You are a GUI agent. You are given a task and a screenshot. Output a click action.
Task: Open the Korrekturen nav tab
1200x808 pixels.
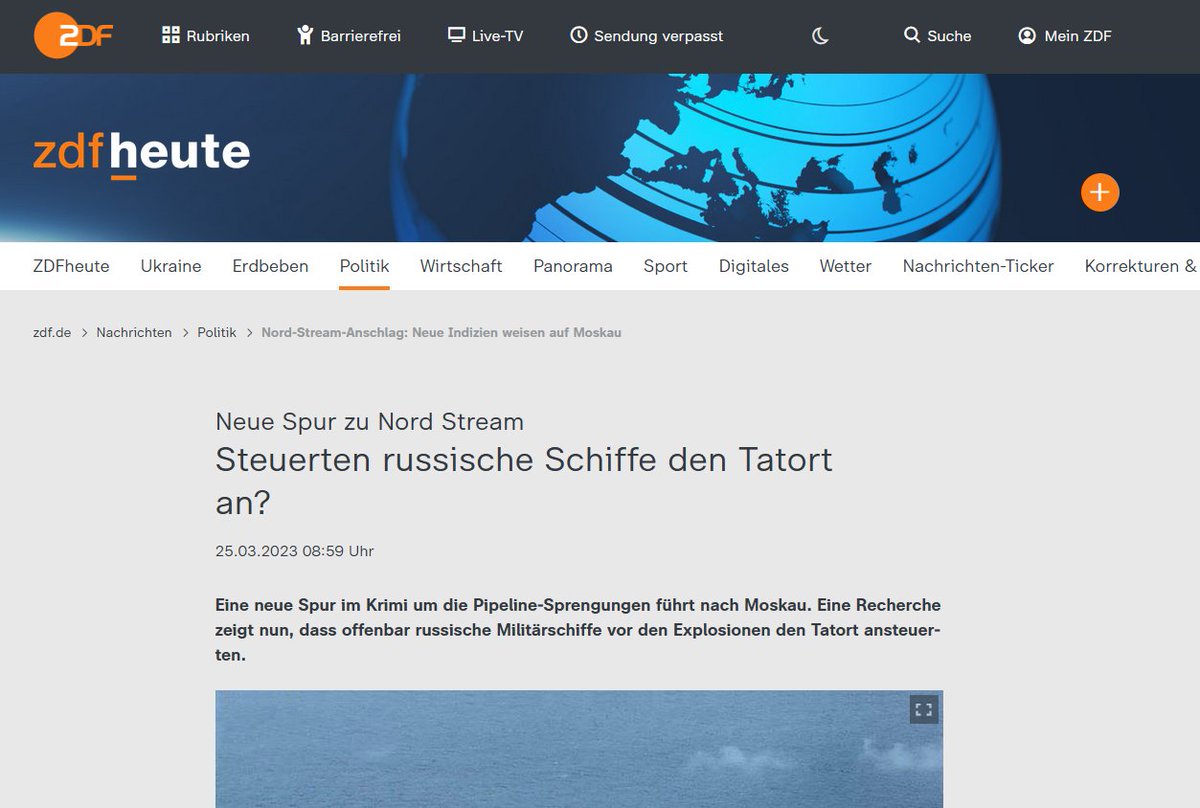point(1141,266)
